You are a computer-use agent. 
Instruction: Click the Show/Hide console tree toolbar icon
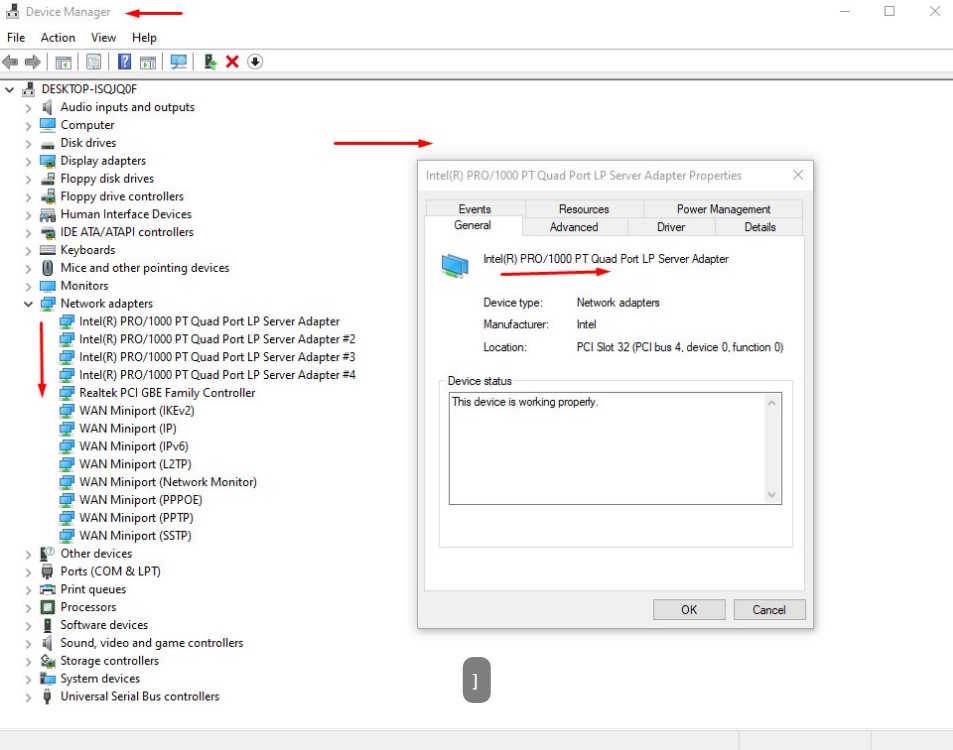pos(63,62)
